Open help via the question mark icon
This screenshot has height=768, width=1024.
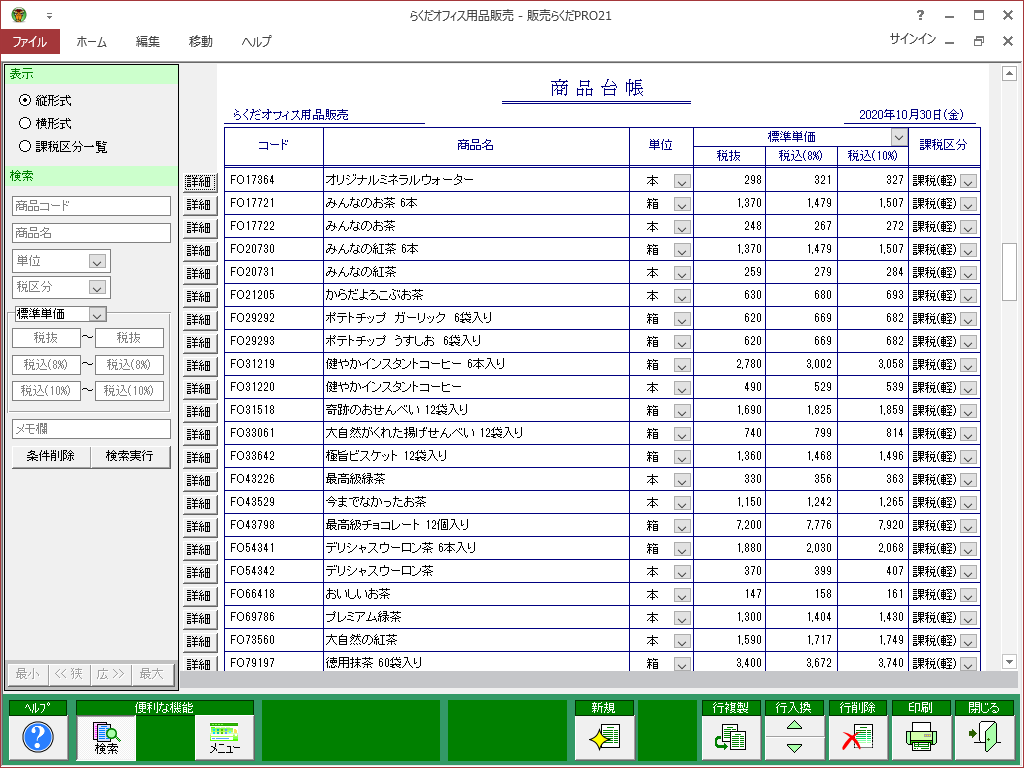(x=38, y=737)
